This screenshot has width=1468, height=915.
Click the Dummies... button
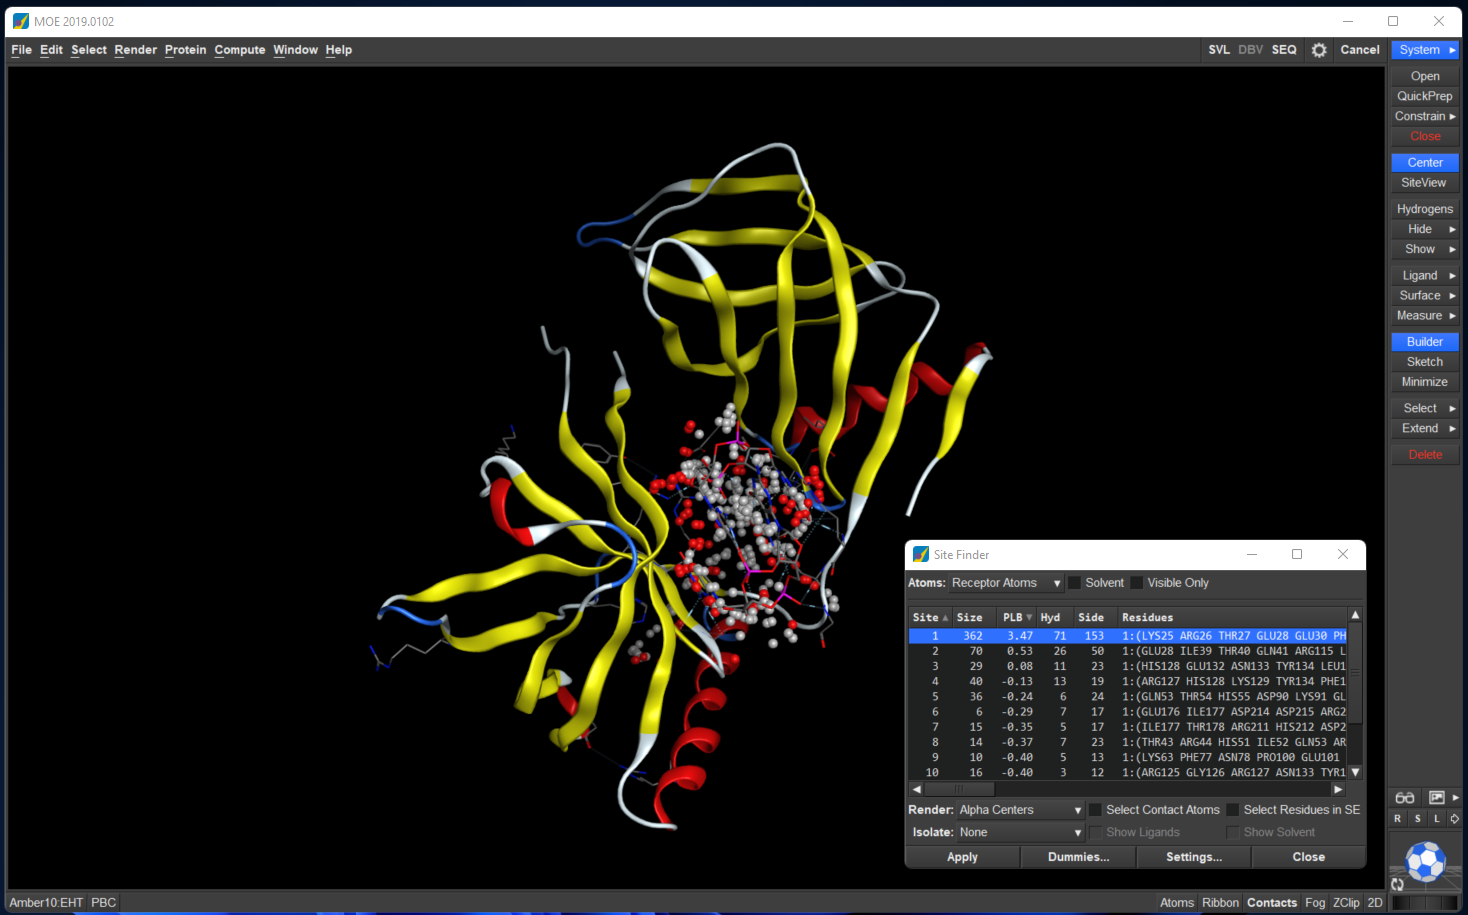(1078, 857)
